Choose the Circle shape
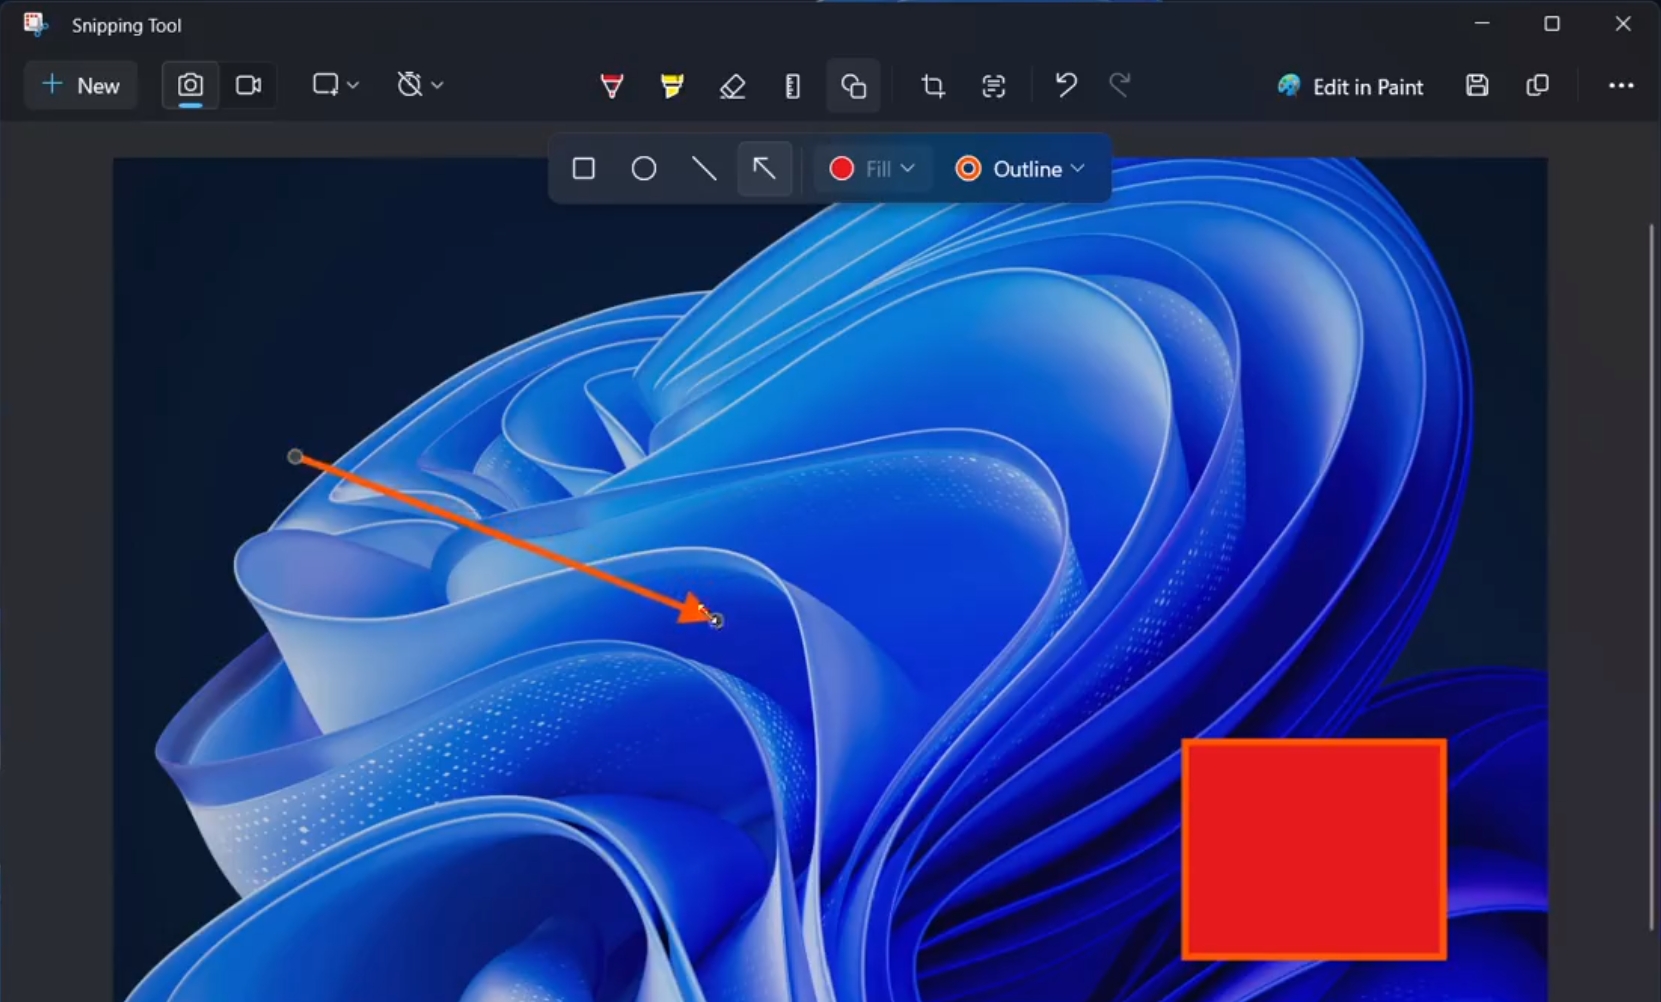The height and width of the screenshot is (1002, 1661). (x=644, y=169)
